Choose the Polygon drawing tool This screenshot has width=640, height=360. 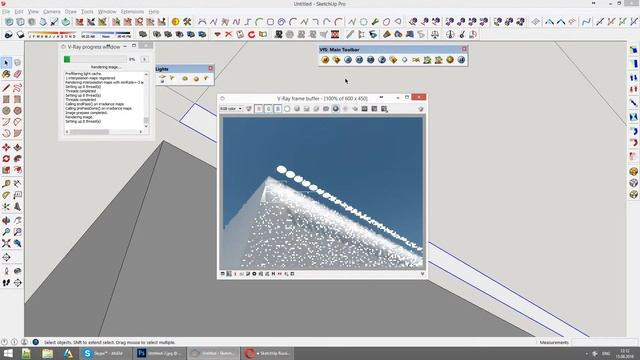(x=18, y=111)
